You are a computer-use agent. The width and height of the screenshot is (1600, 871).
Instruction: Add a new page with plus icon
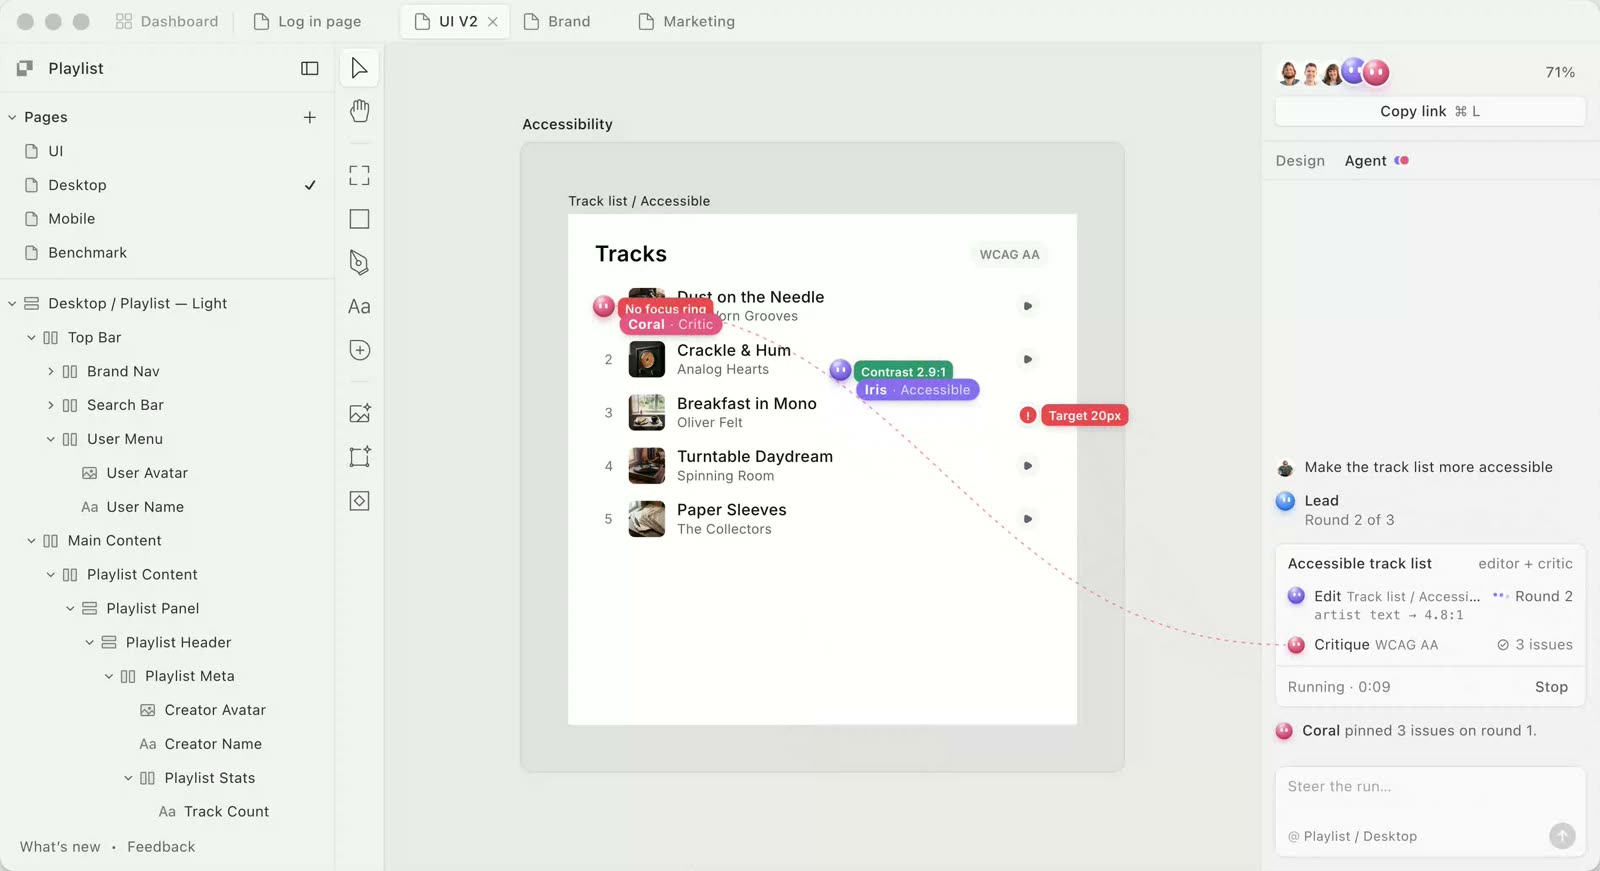tap(310, 117)
